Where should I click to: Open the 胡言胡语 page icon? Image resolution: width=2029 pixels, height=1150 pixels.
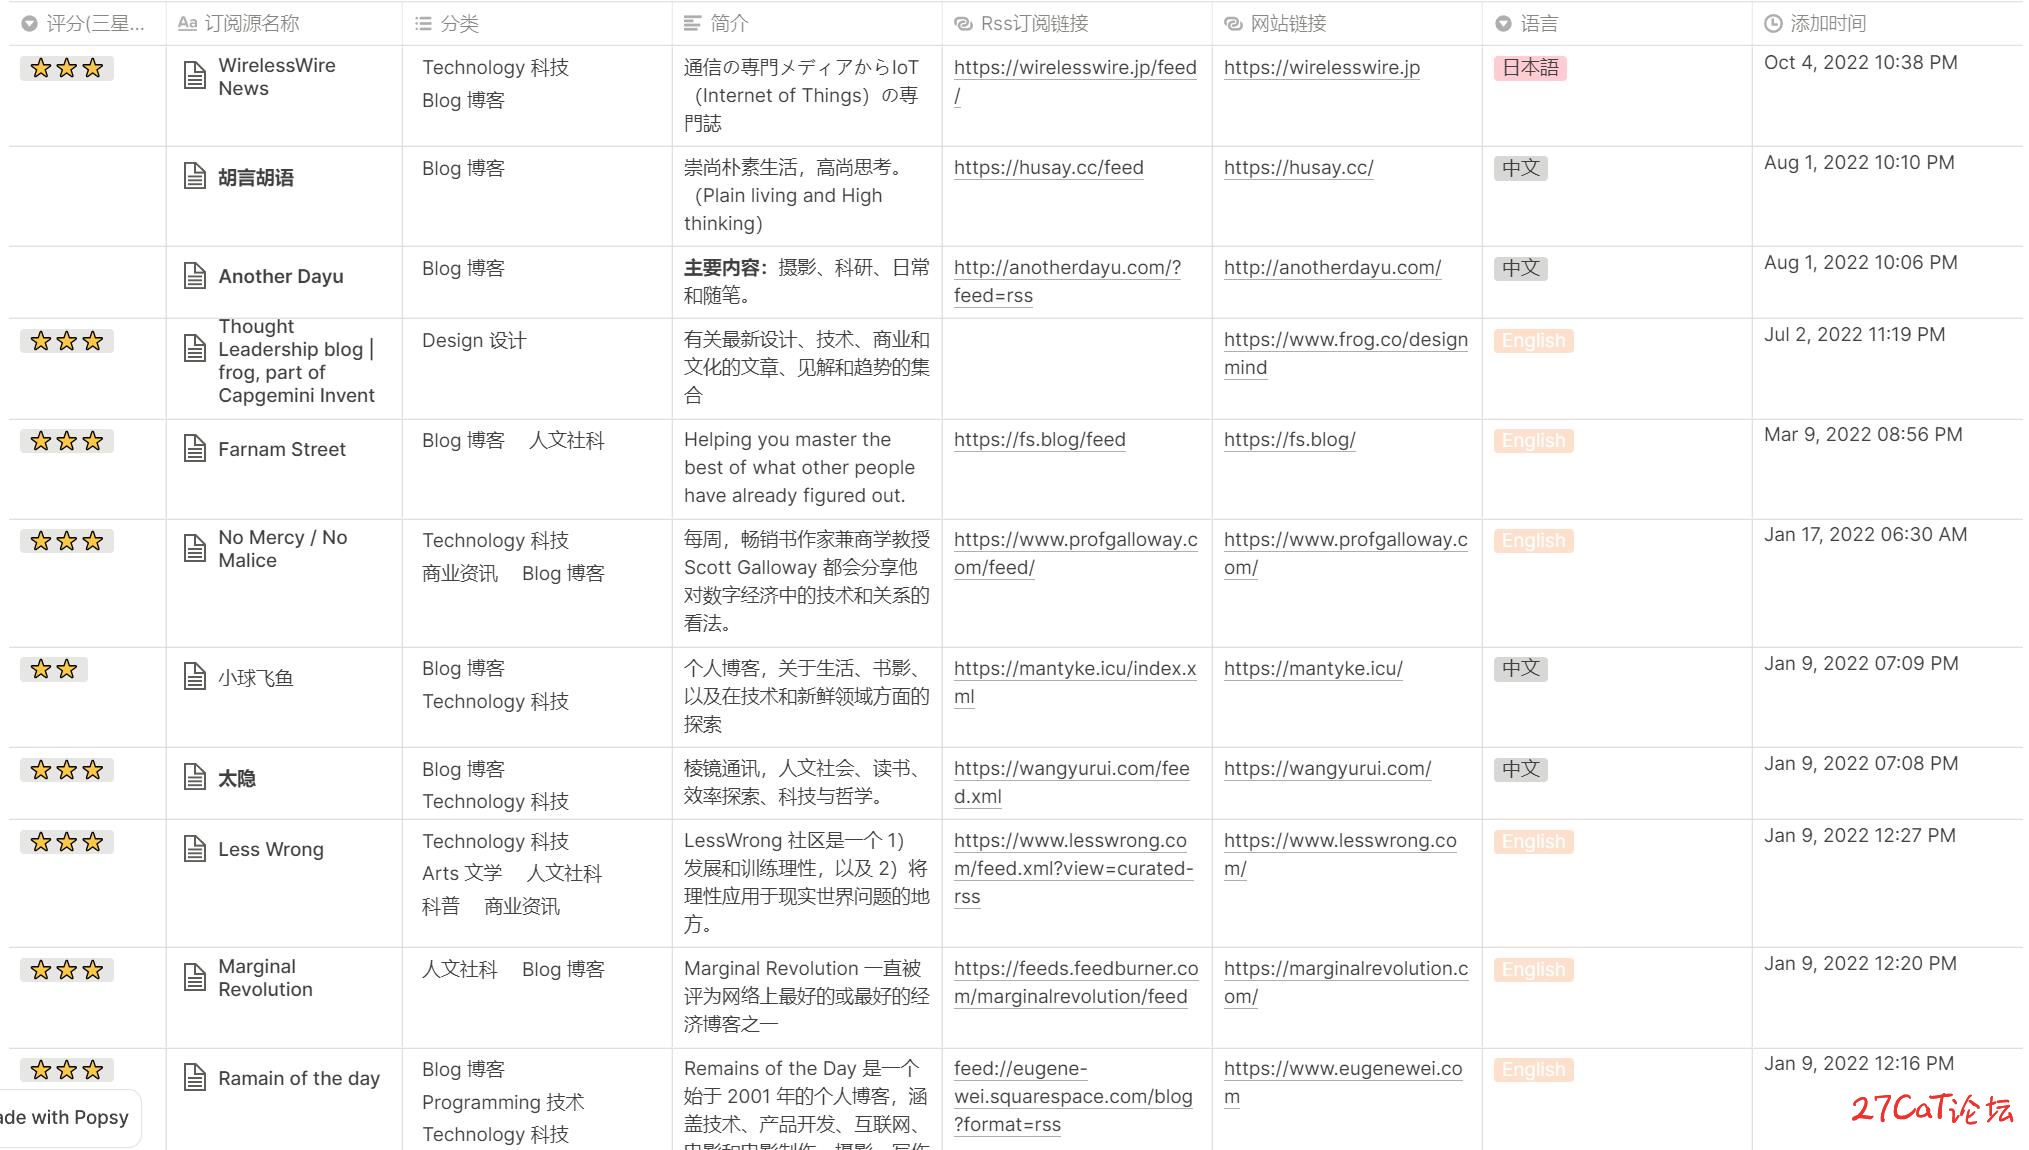195,177
